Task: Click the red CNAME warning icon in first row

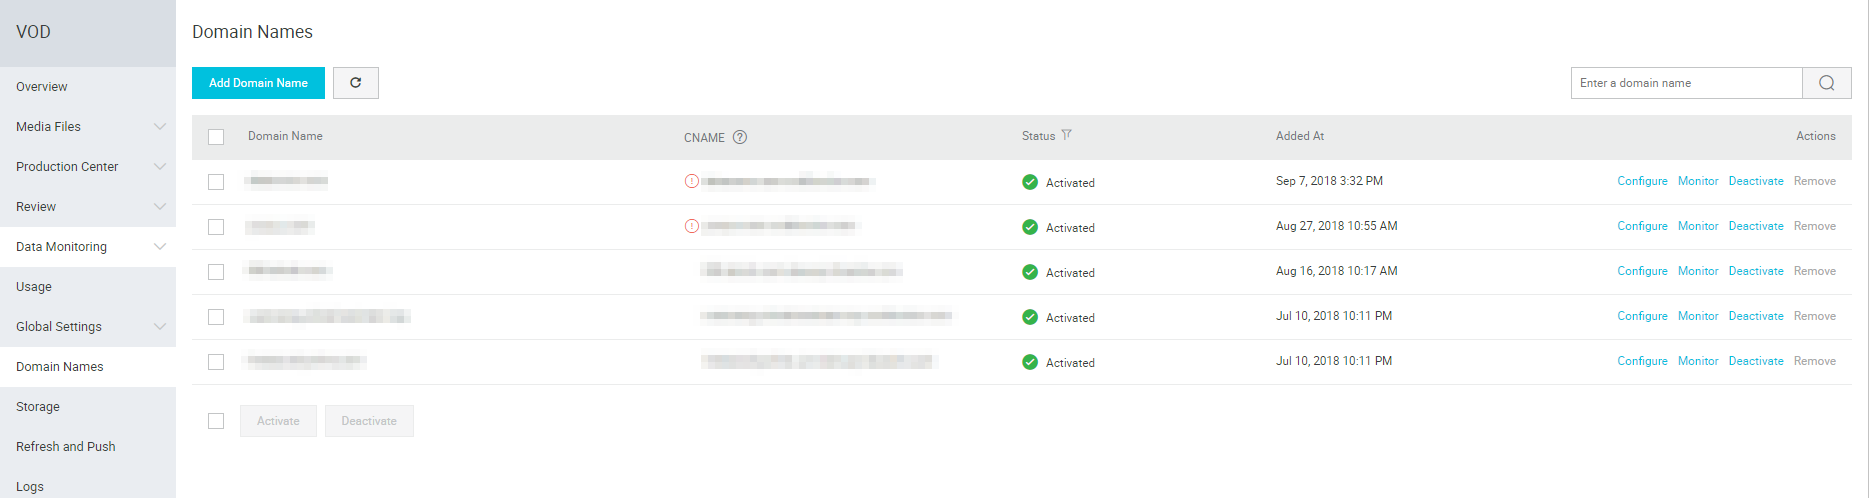Action: tap(691, 181)
